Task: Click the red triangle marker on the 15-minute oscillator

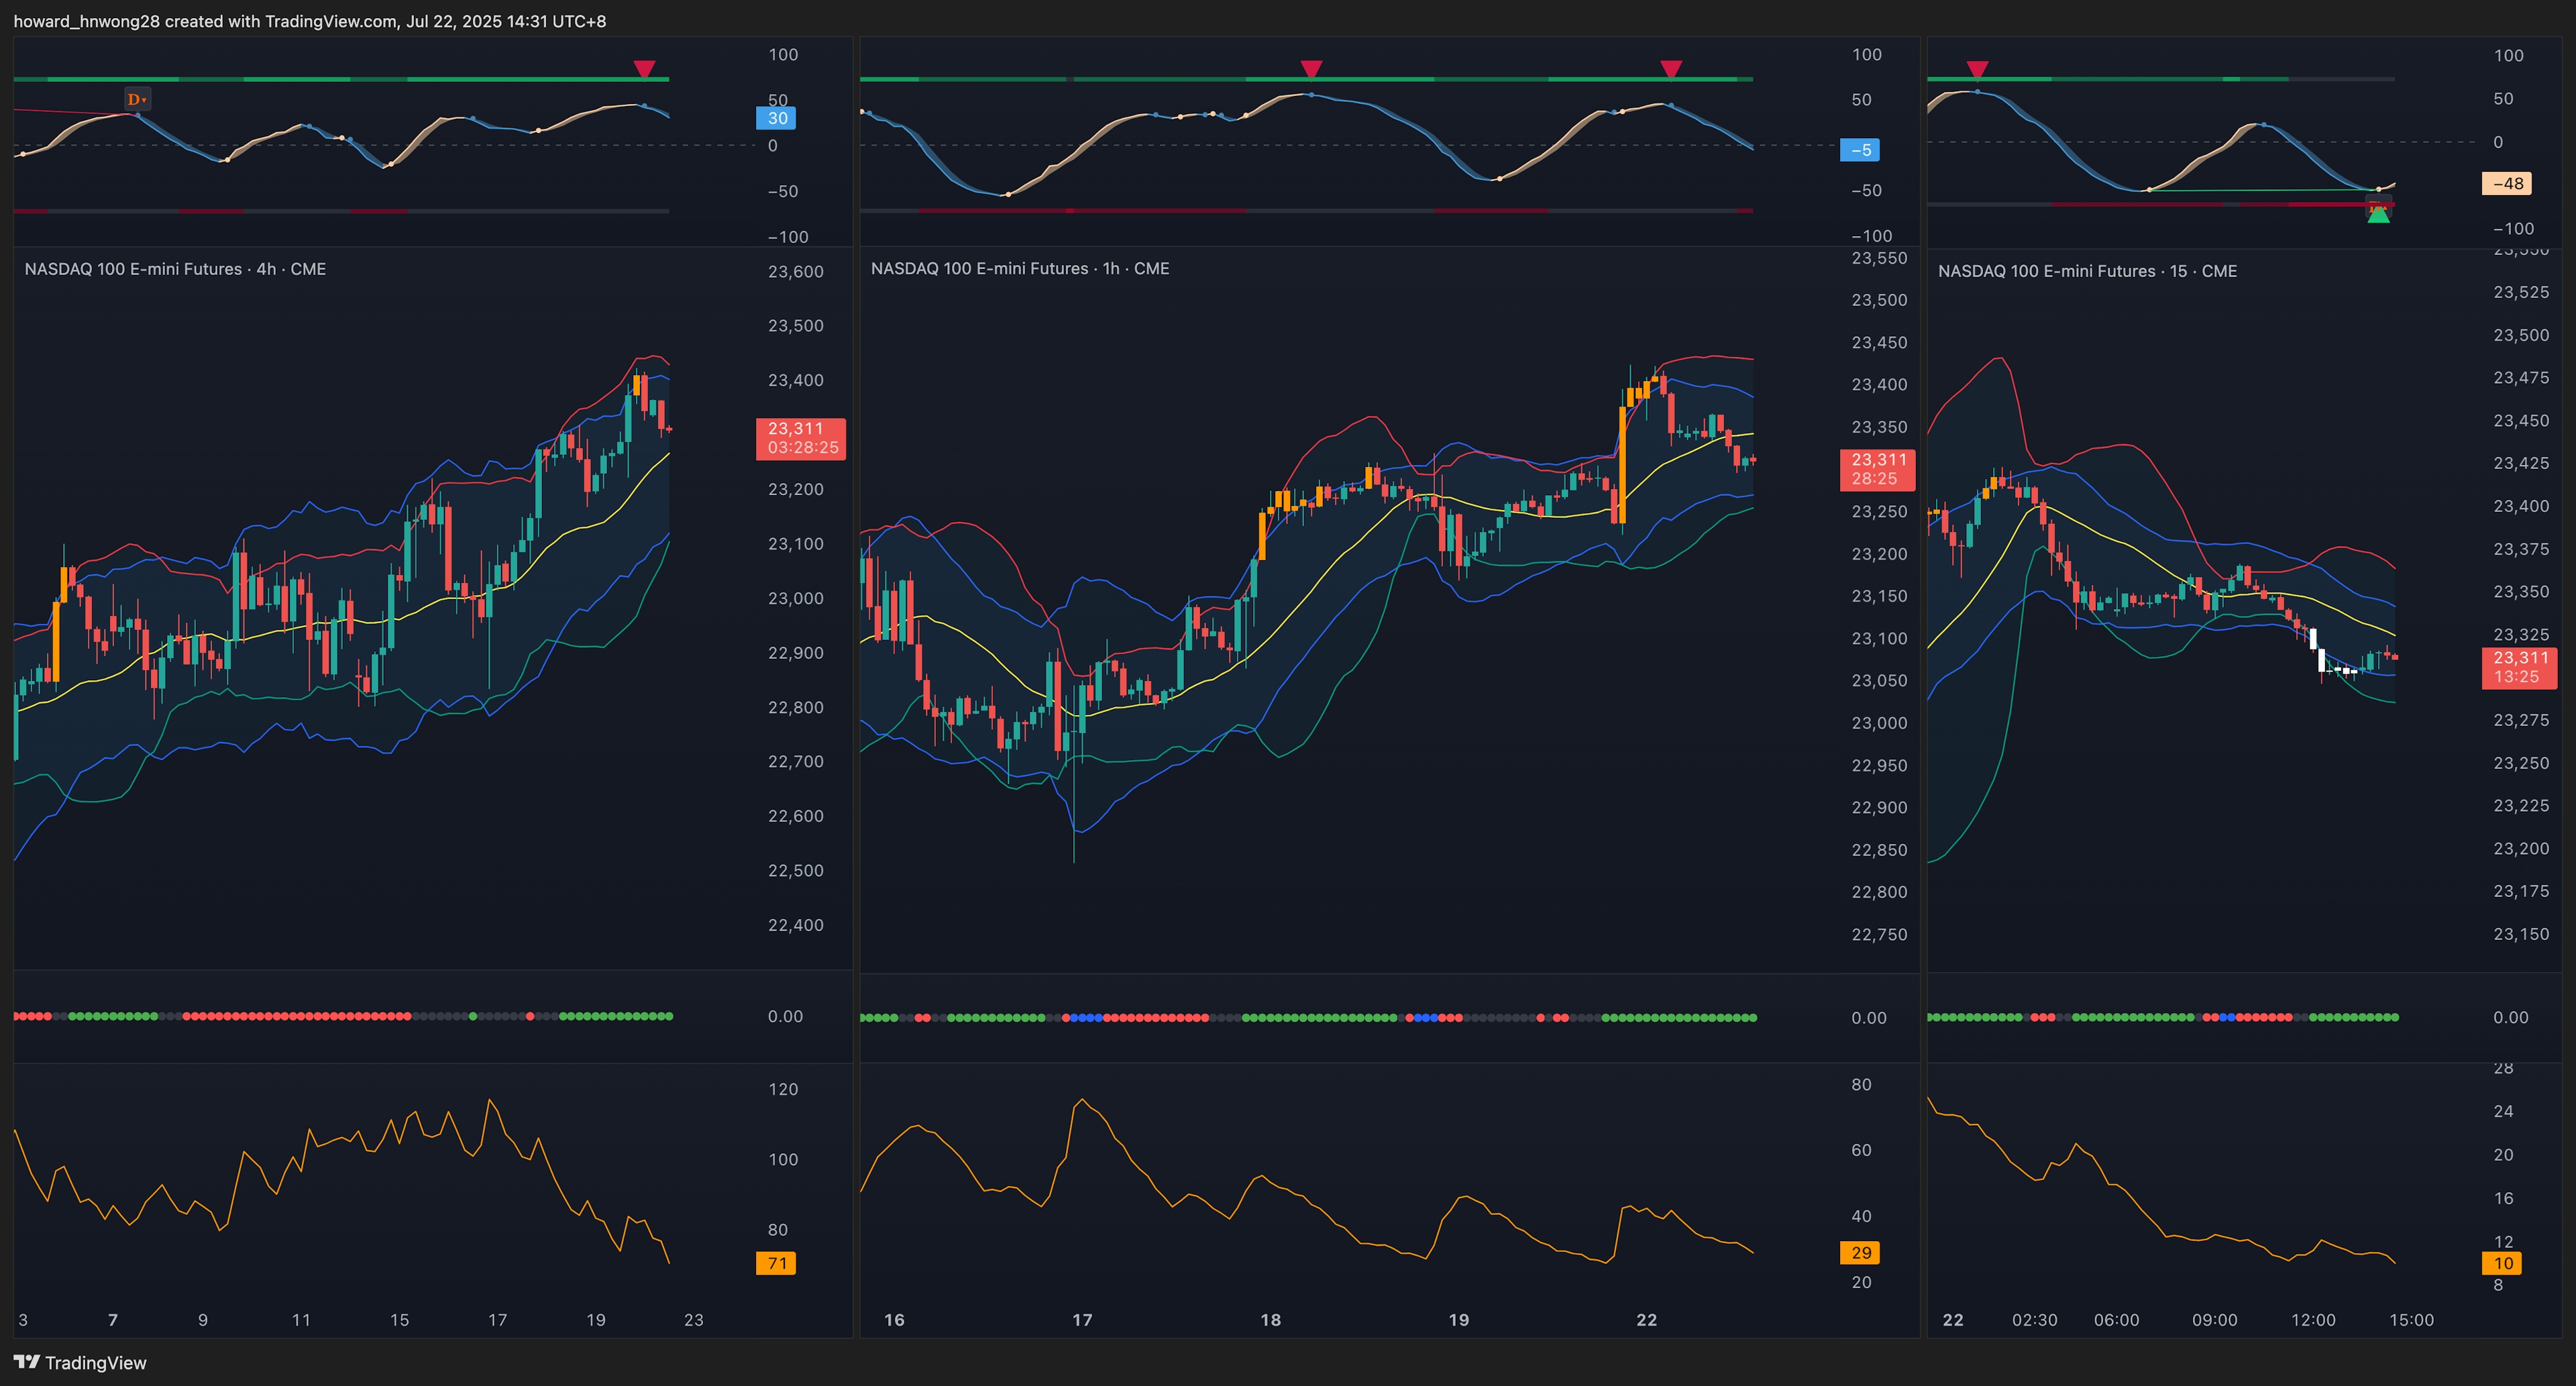Action: click(1977, 69)
